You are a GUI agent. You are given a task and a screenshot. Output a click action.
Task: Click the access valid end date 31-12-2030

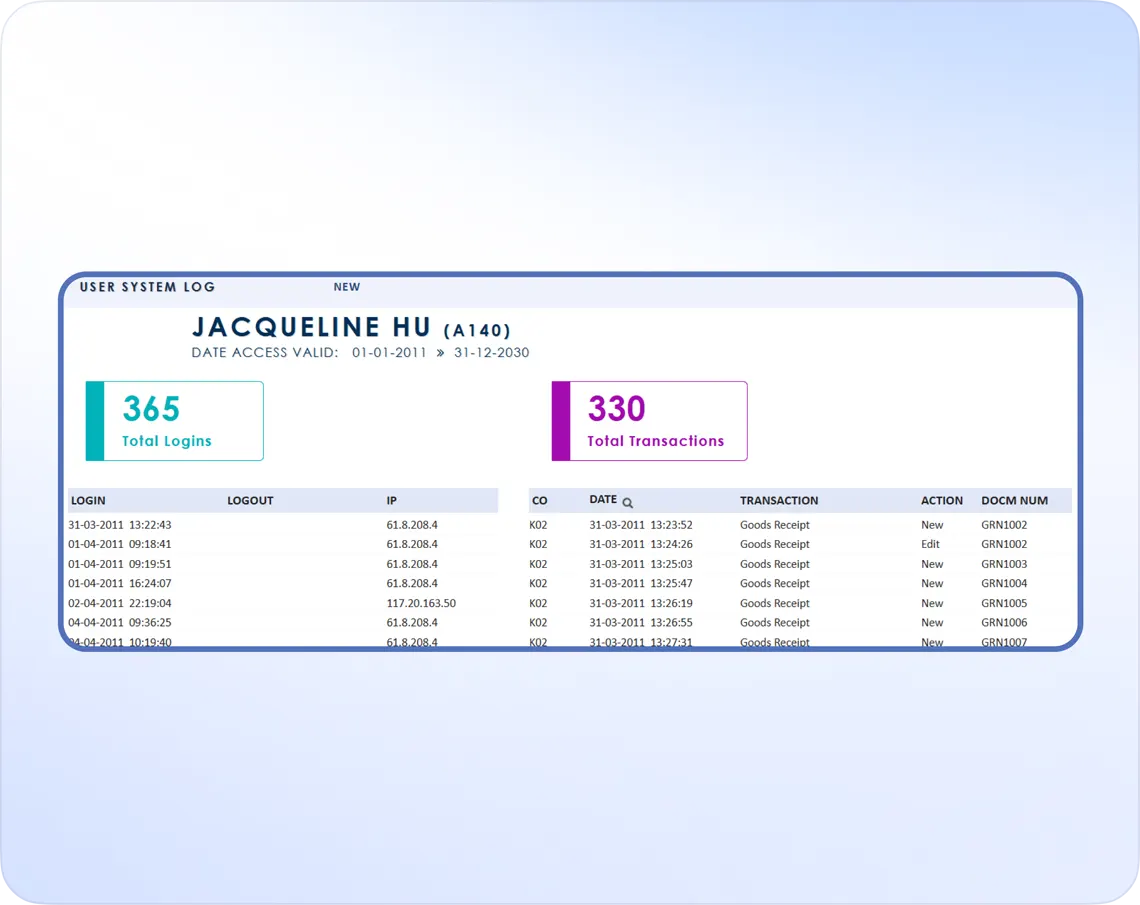490,352
